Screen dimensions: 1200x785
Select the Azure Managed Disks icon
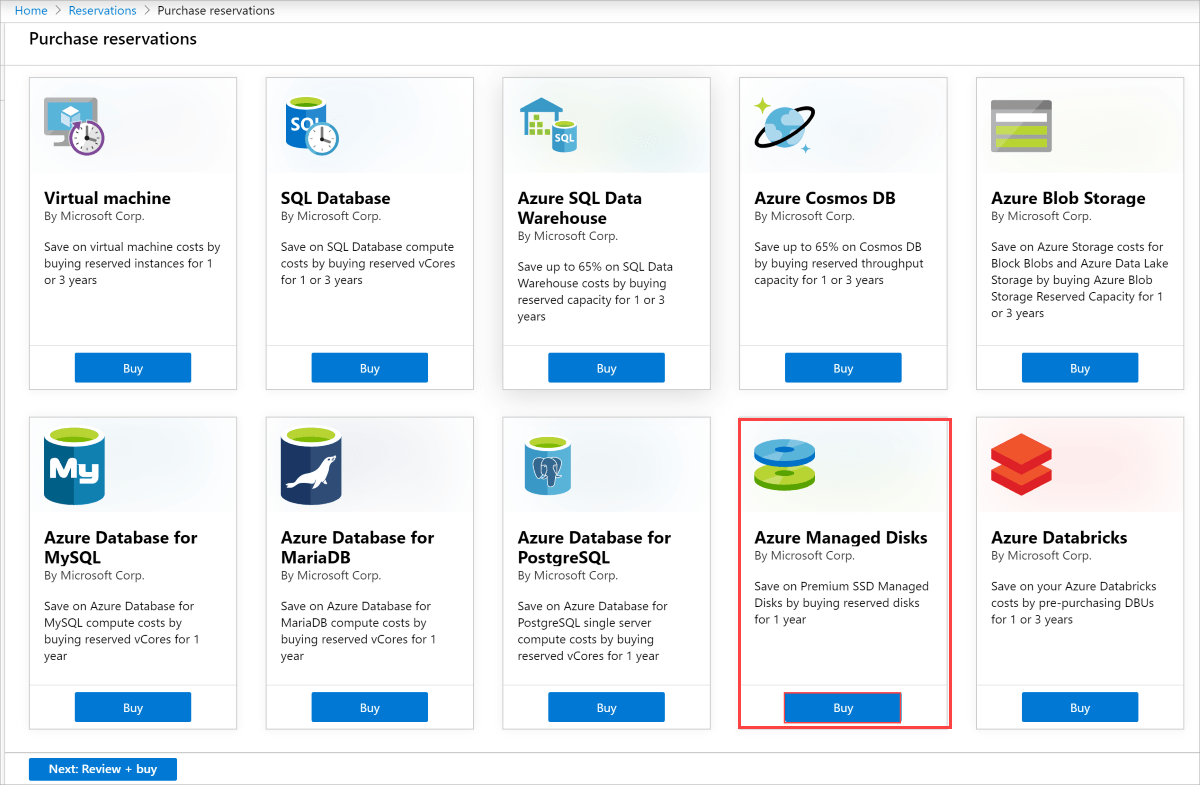(x=784, y=464)
